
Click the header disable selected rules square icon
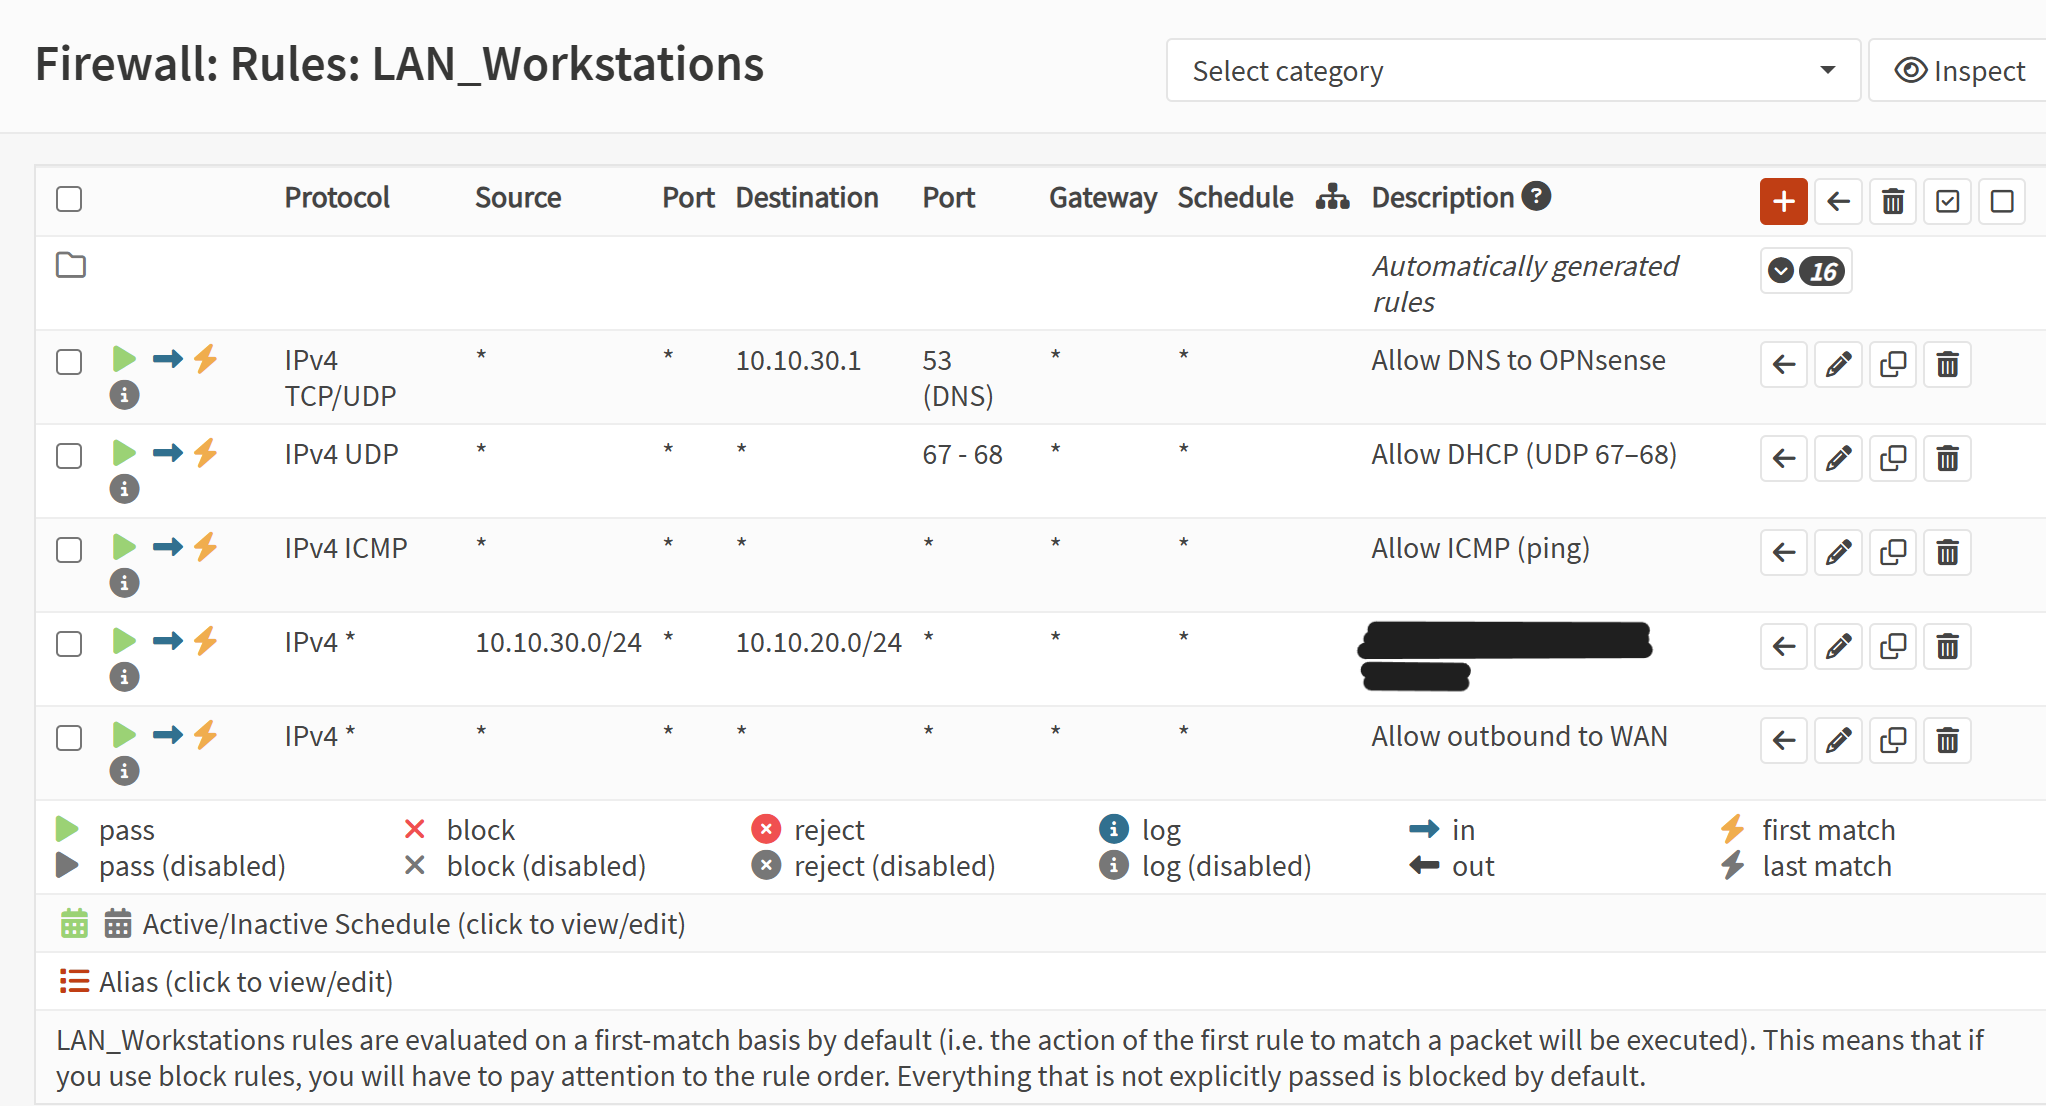2002,202
